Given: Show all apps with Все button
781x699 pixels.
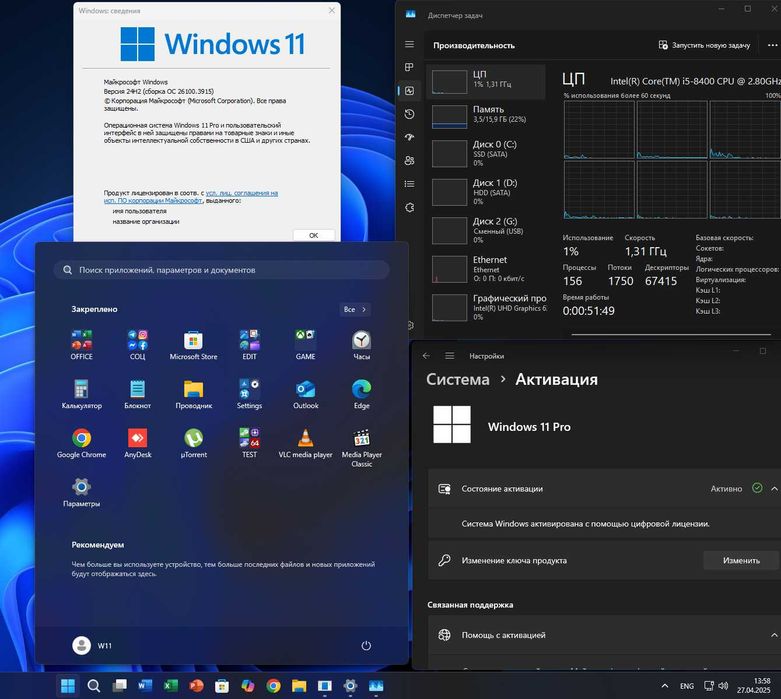Looking at the screenshot, I should click(x=355, y=309).
